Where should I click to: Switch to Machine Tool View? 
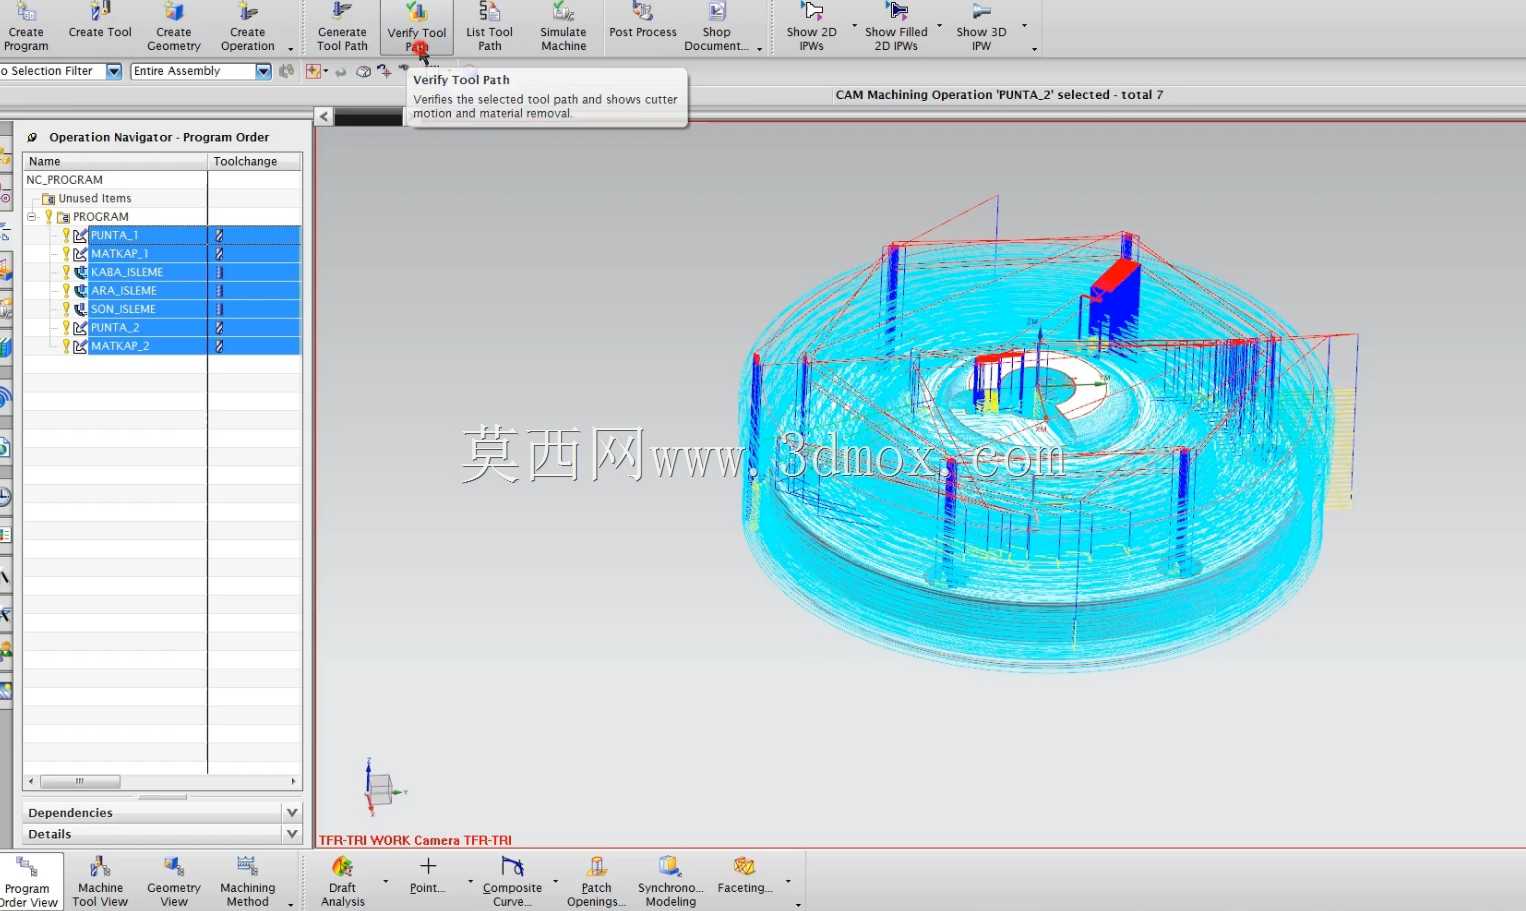[100, 881]
